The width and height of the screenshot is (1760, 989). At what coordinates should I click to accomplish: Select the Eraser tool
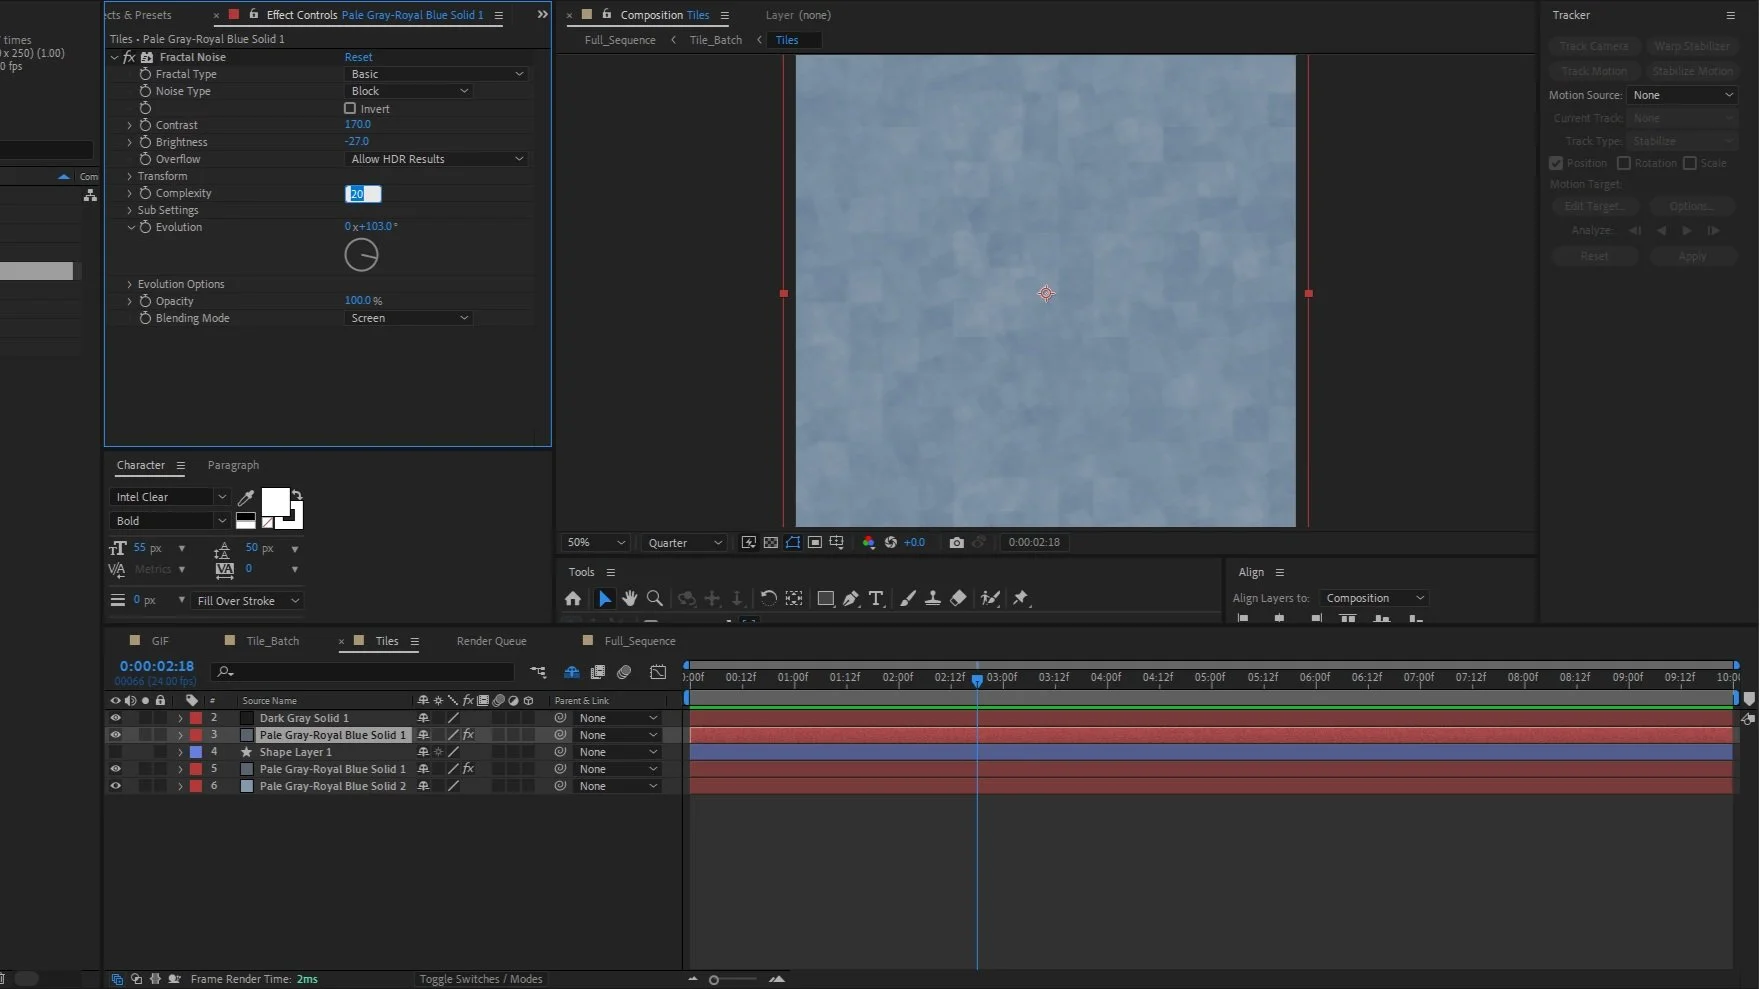pyautogui.click(x=958, y=598)
